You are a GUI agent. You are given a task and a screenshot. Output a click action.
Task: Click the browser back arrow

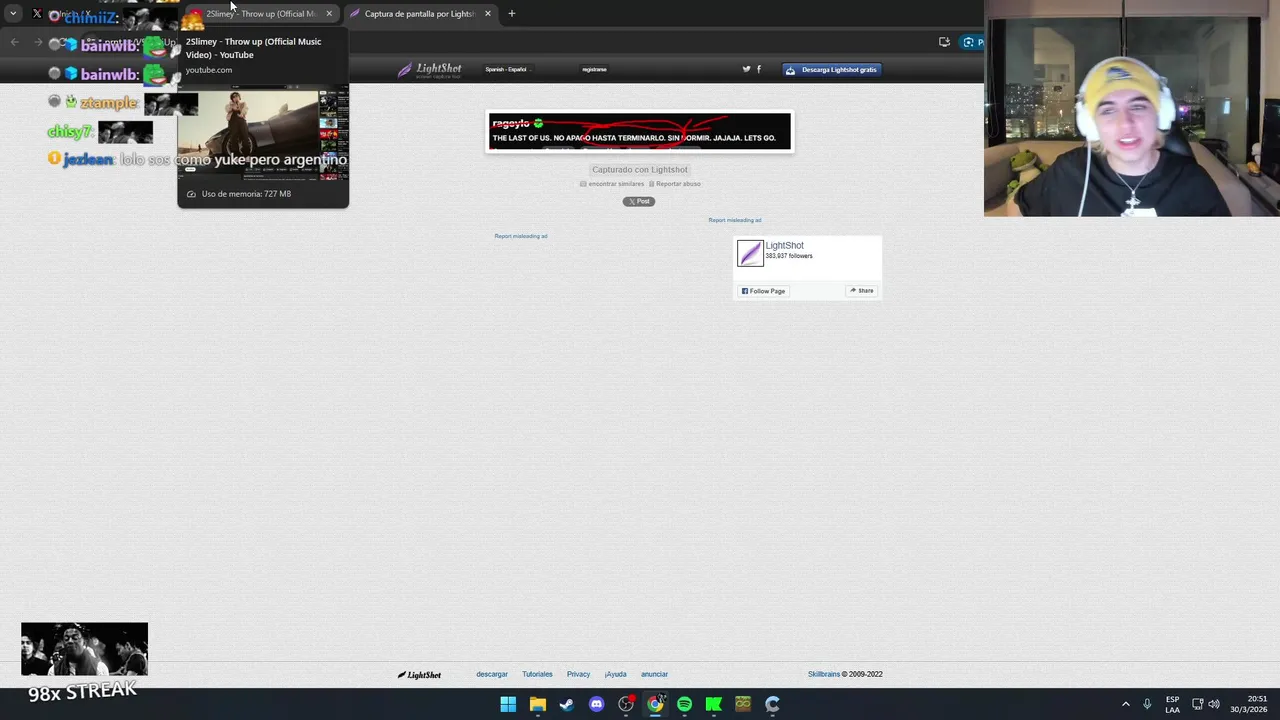coord(14,42)
